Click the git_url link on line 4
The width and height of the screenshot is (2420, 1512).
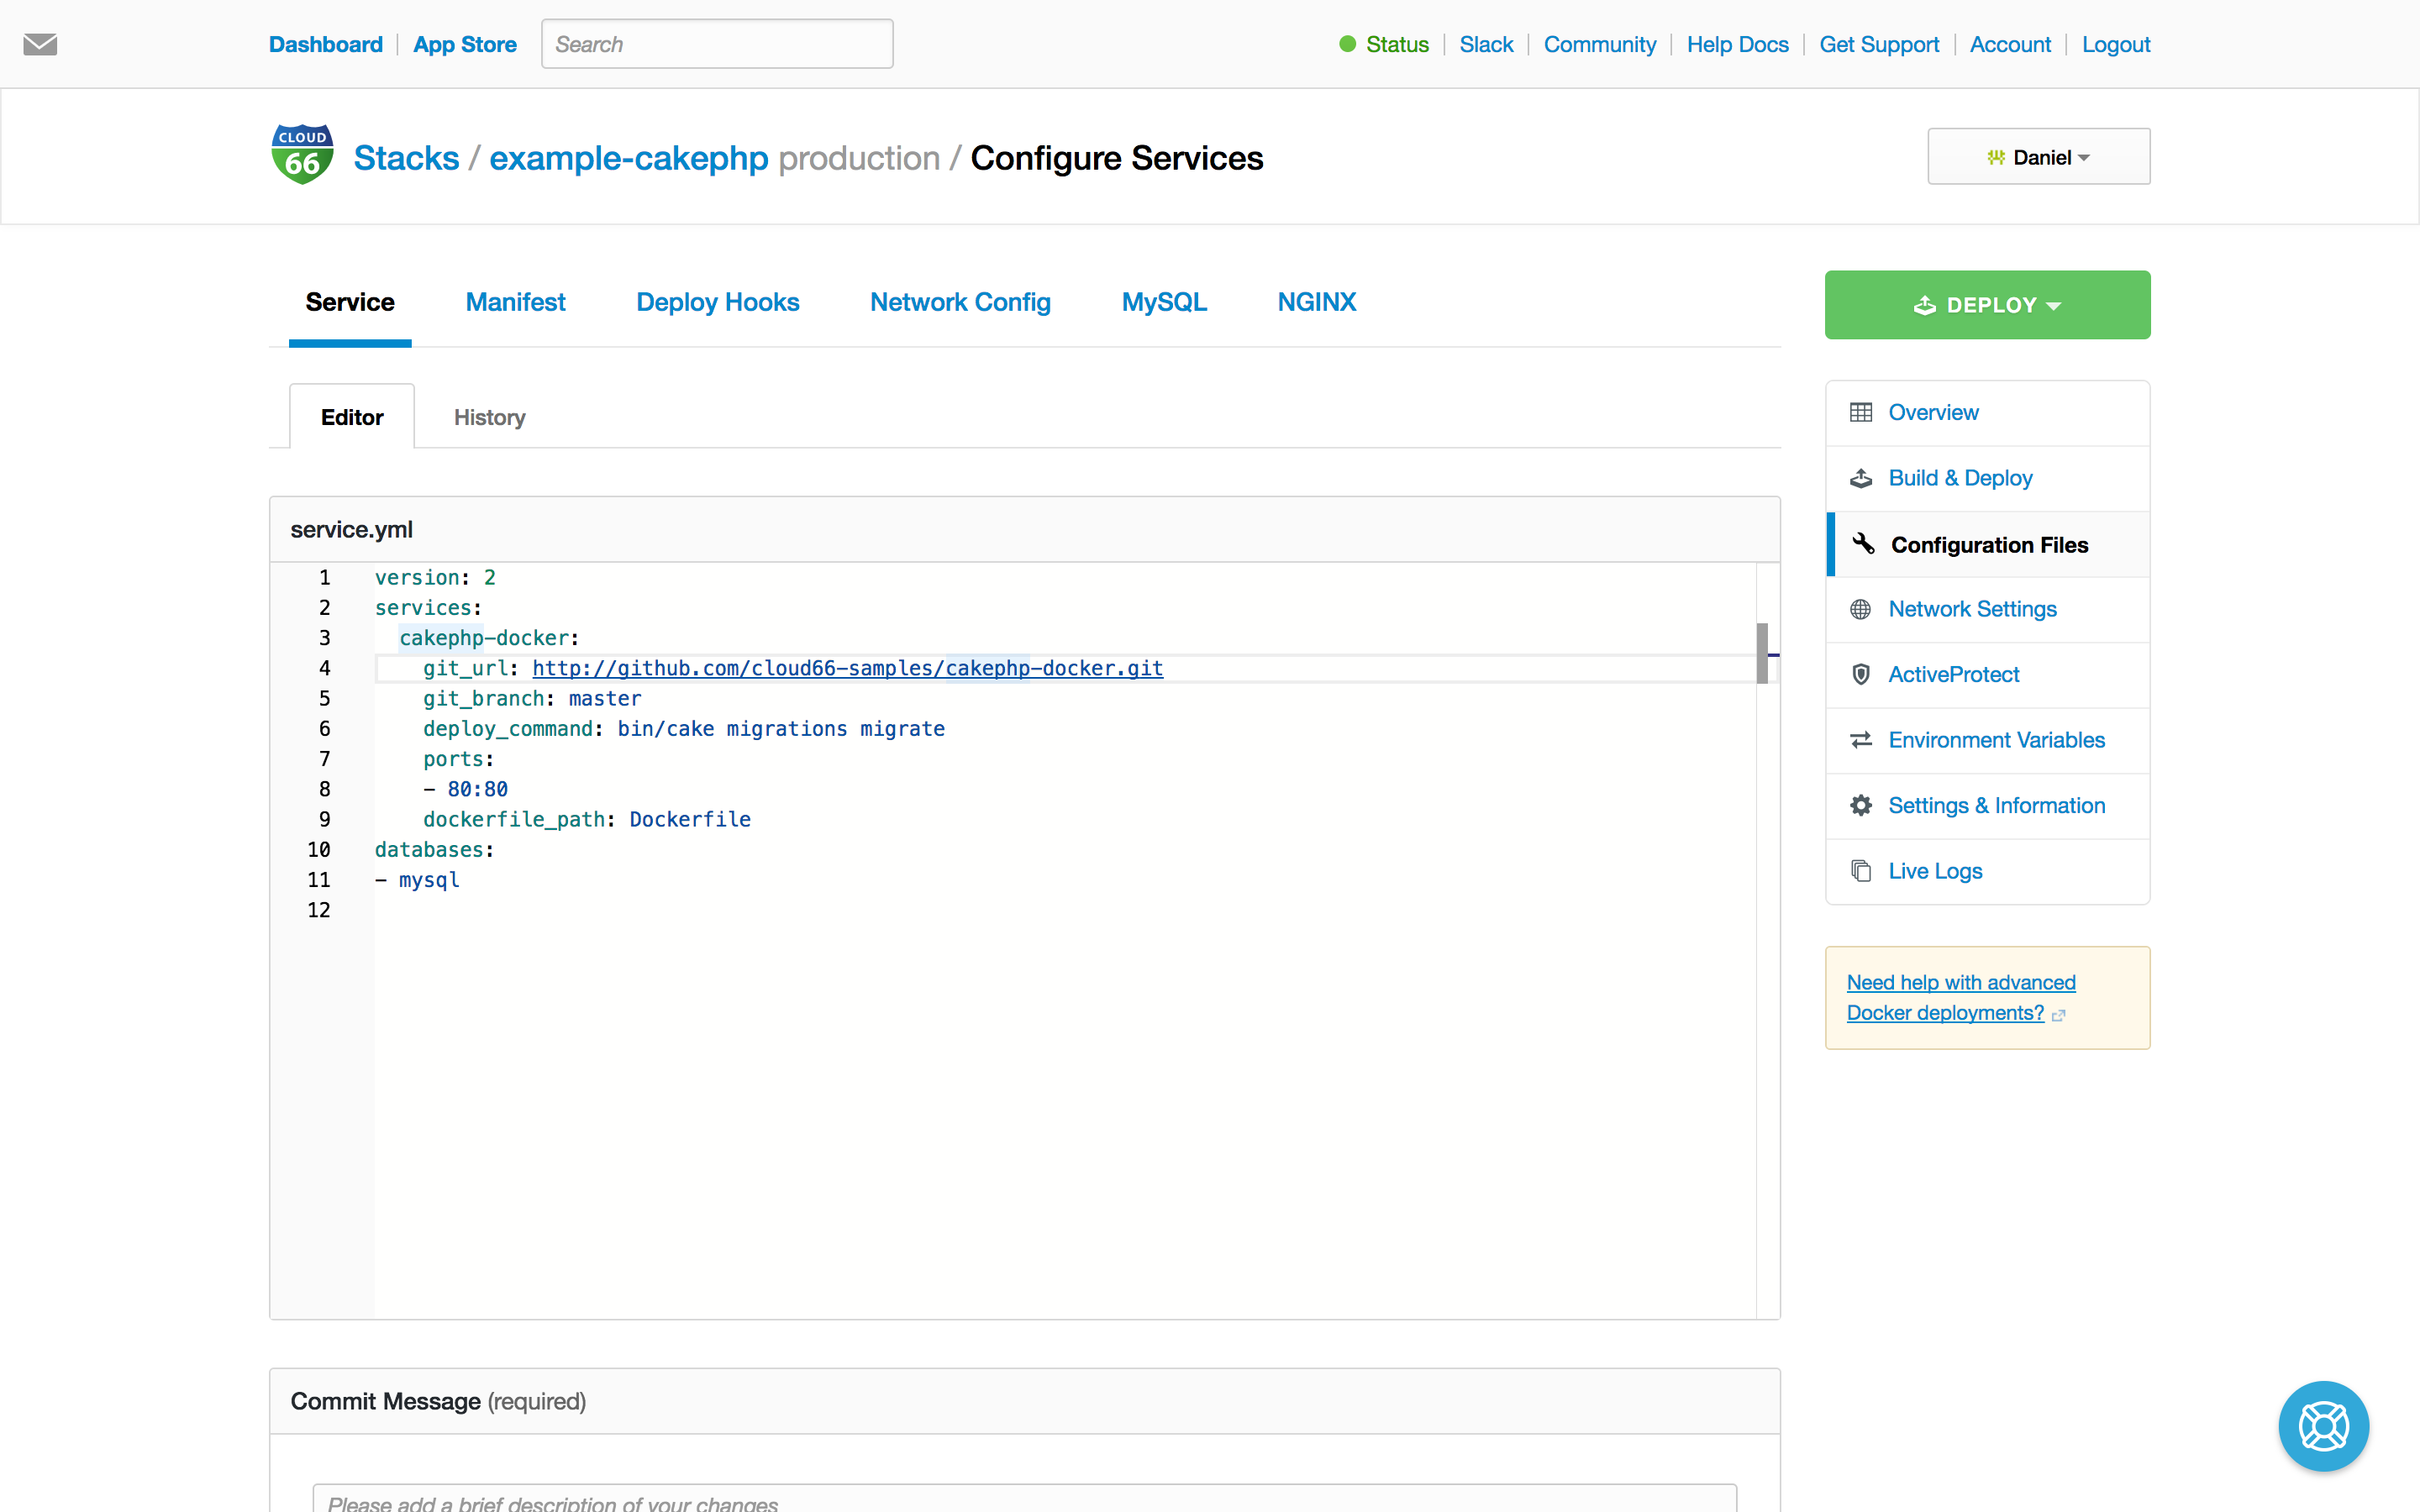pyautogui.click(x=847, y=667)
